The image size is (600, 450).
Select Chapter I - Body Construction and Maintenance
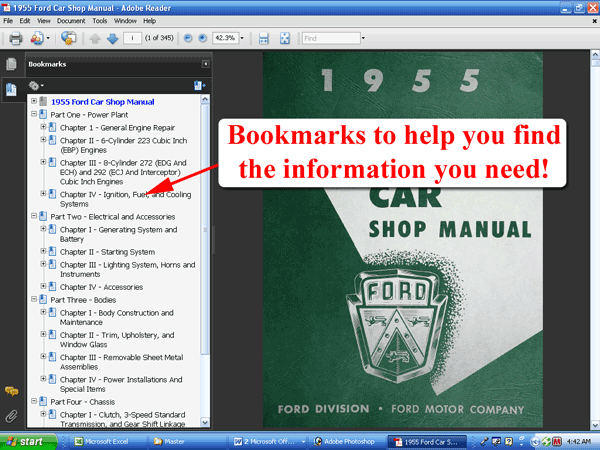(x=117, y=317)
